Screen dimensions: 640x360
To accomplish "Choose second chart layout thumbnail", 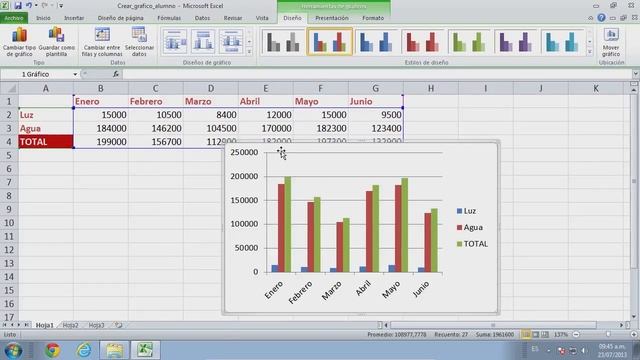I will (203, 42).
